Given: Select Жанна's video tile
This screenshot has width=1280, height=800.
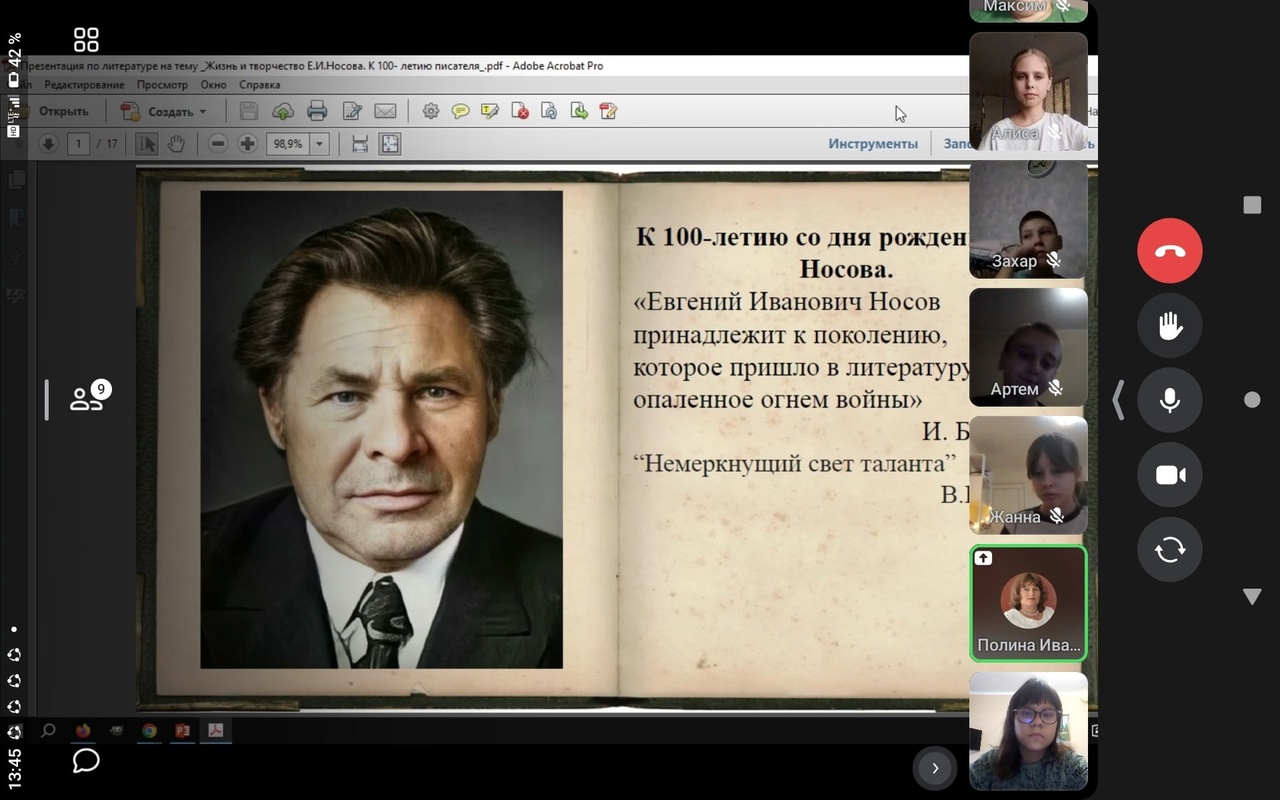Looking at the screenshot, I should tap(1028, 475).
